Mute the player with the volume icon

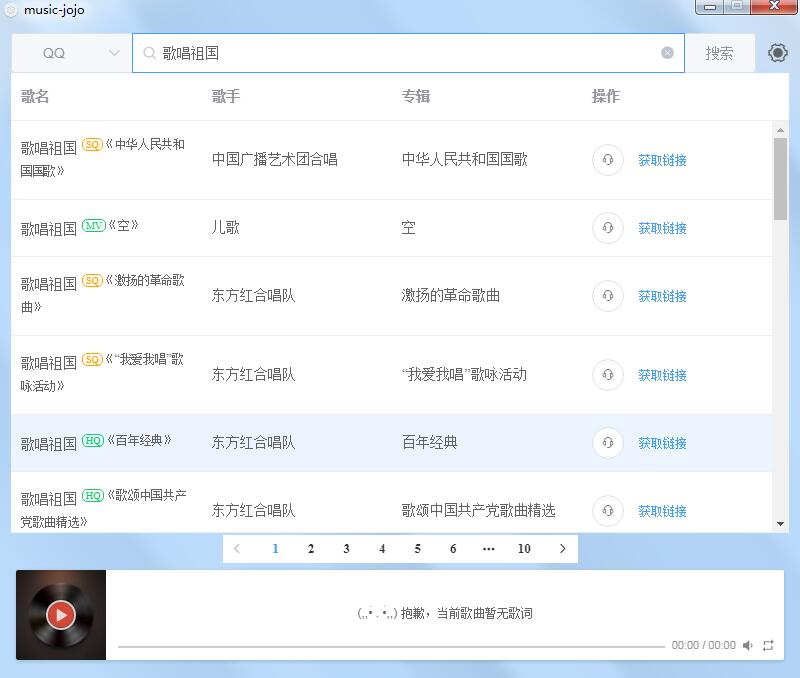coord(748,645)
